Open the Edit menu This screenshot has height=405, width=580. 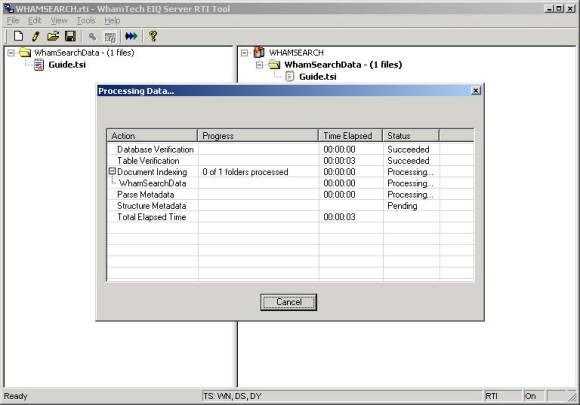(x=35, y=20)
